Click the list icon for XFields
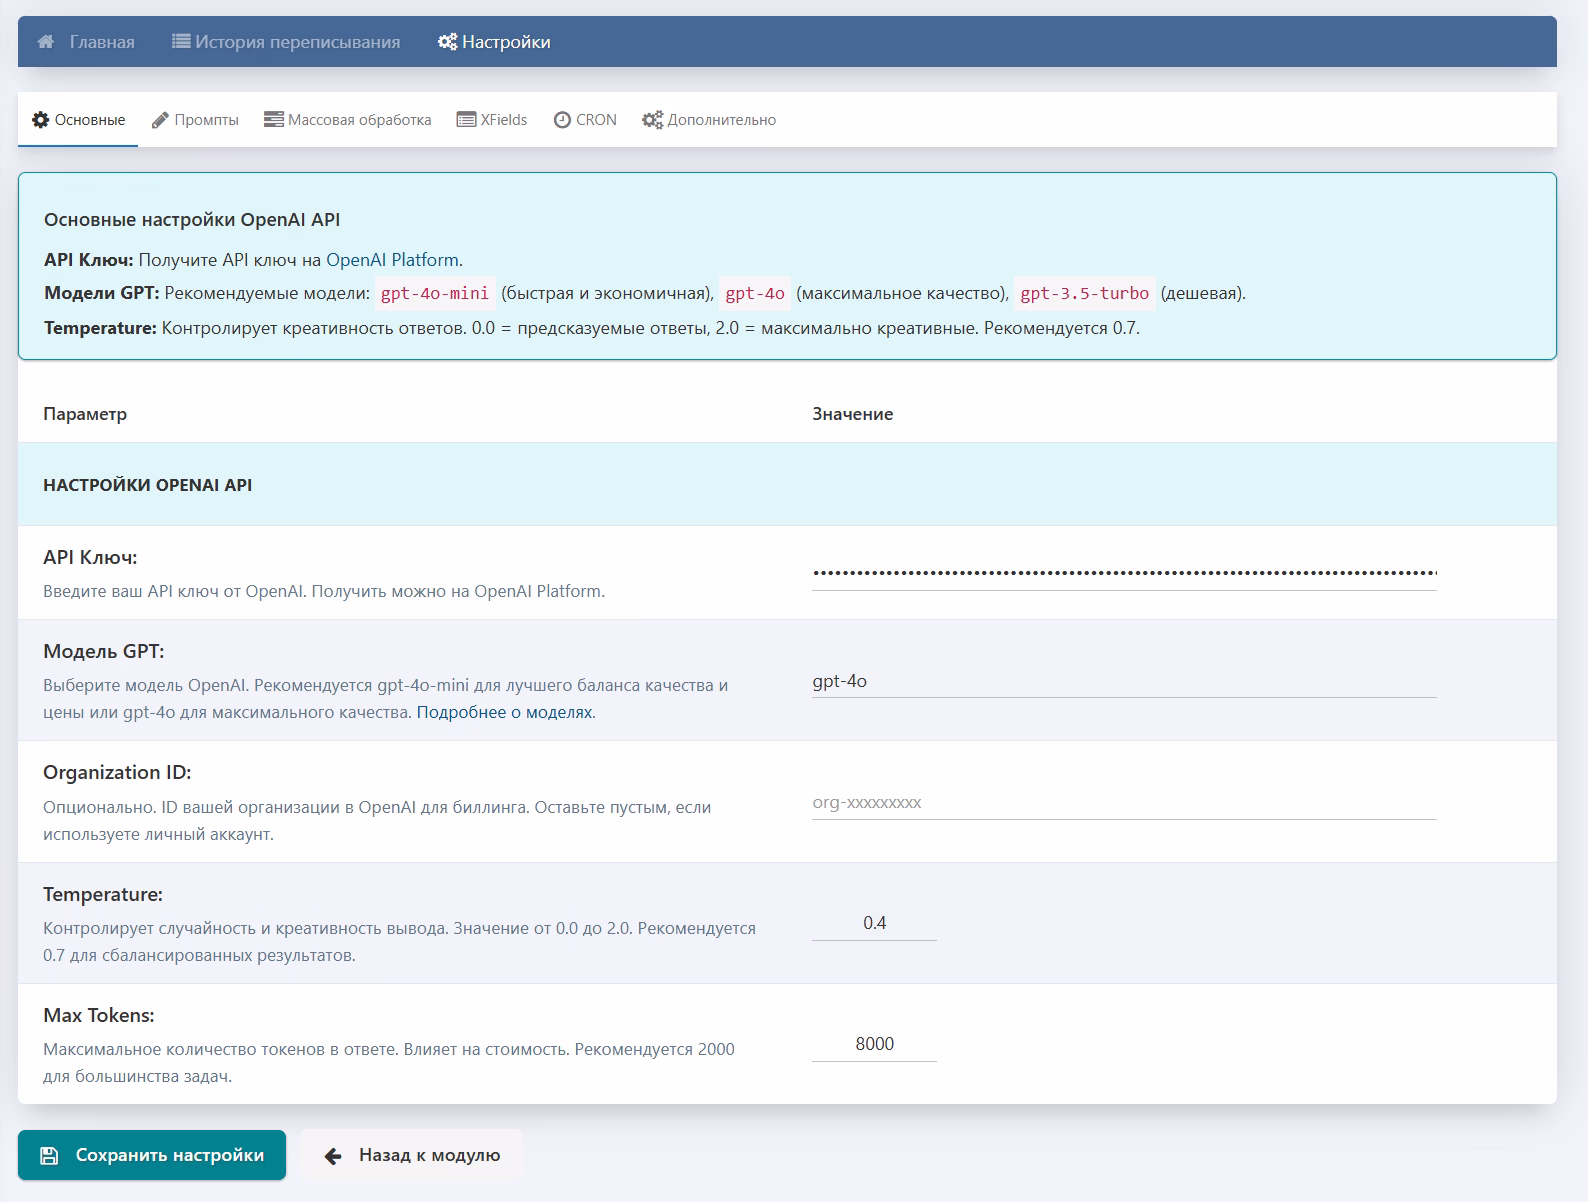 click(466, 120)
